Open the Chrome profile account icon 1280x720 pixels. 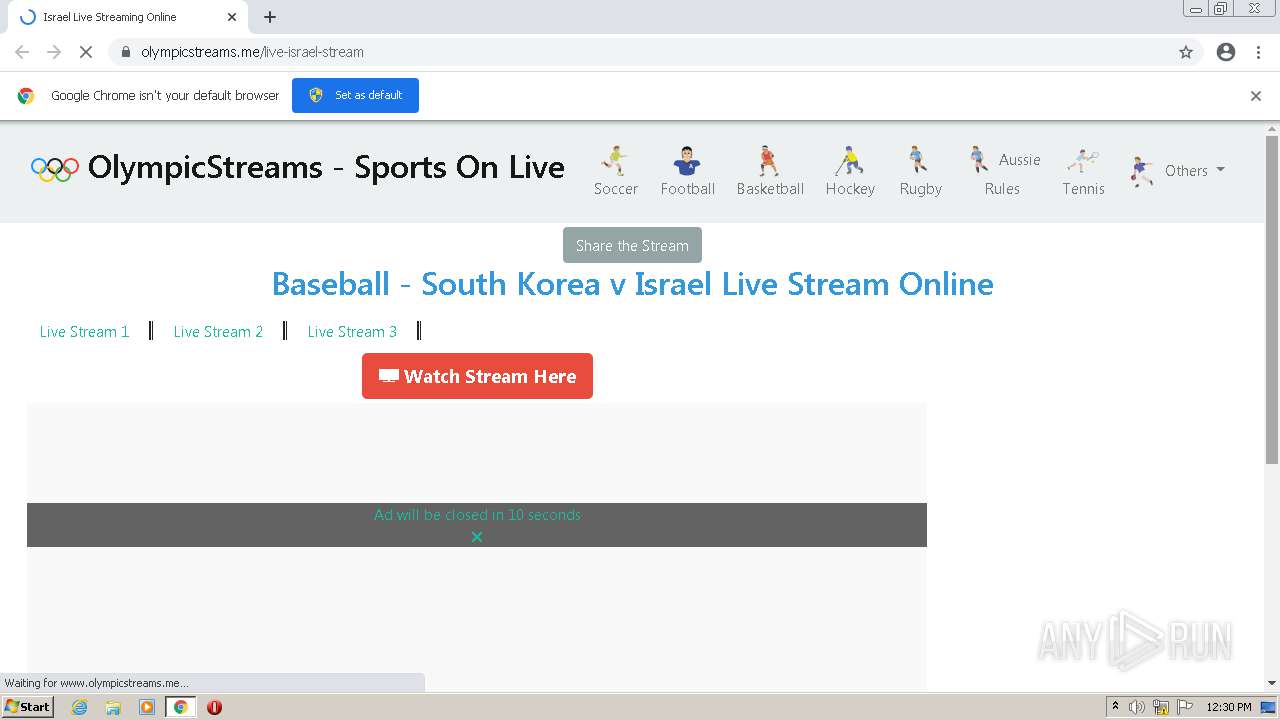(1226, 52)
